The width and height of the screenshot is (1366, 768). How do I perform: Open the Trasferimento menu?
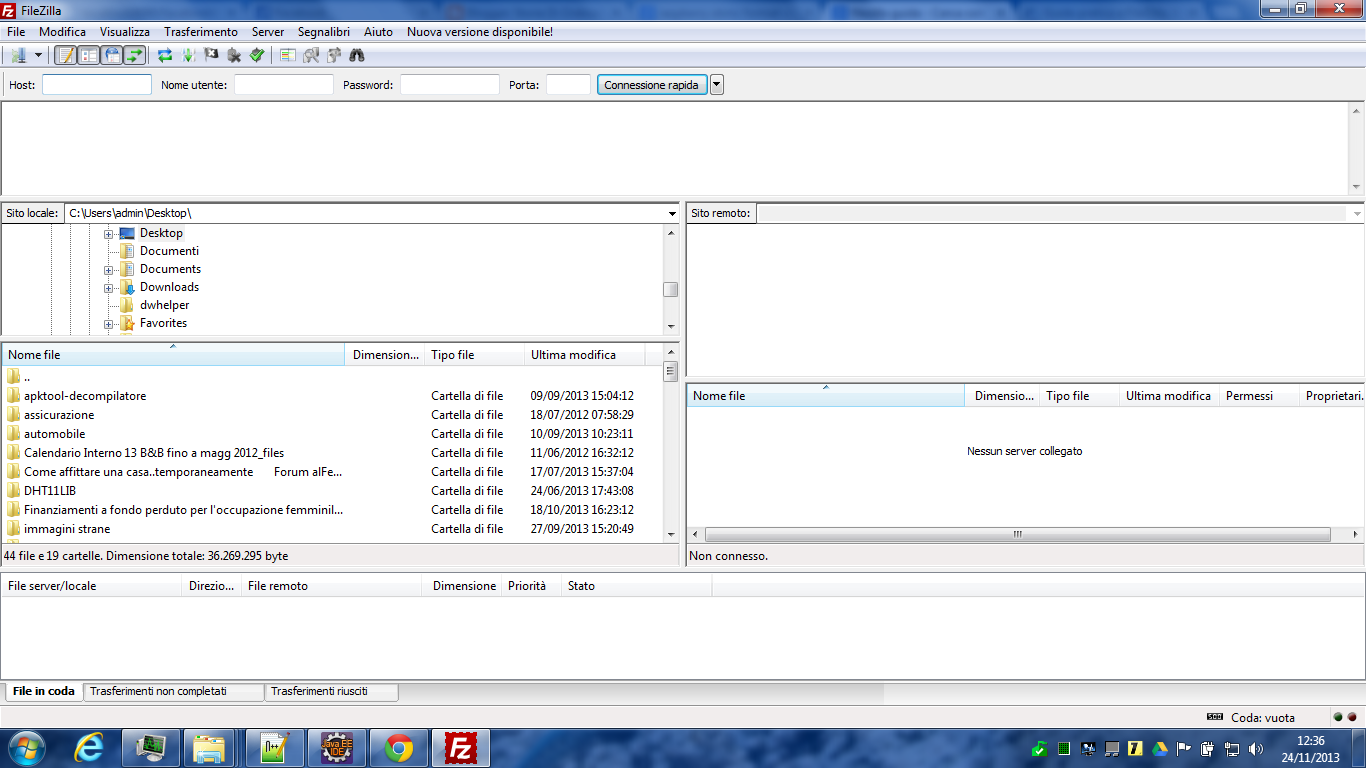(201, 32)
